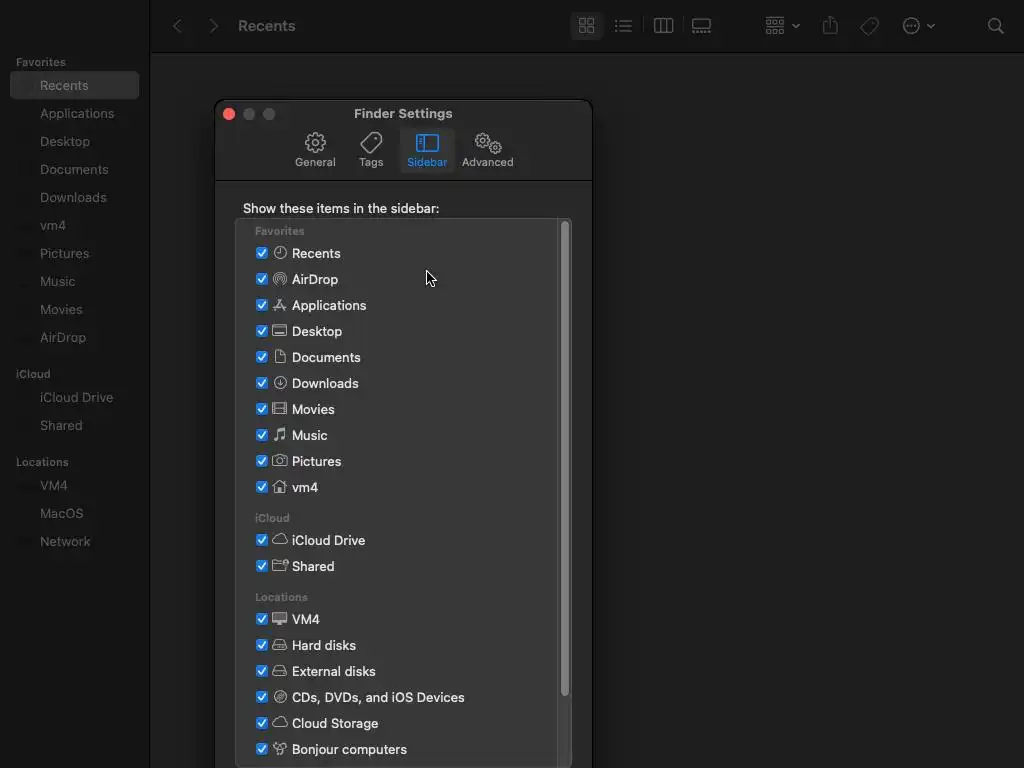This screenshot has width=1024, height=768.
Task: Toggle the VM4 computer checkbox
Action: [262, 620]
